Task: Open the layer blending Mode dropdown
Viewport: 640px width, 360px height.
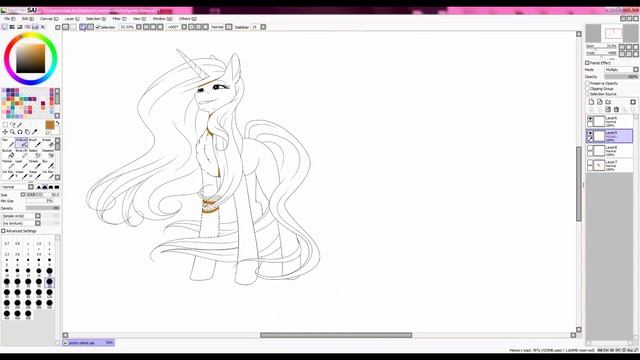Action: (x=621, y=70)
